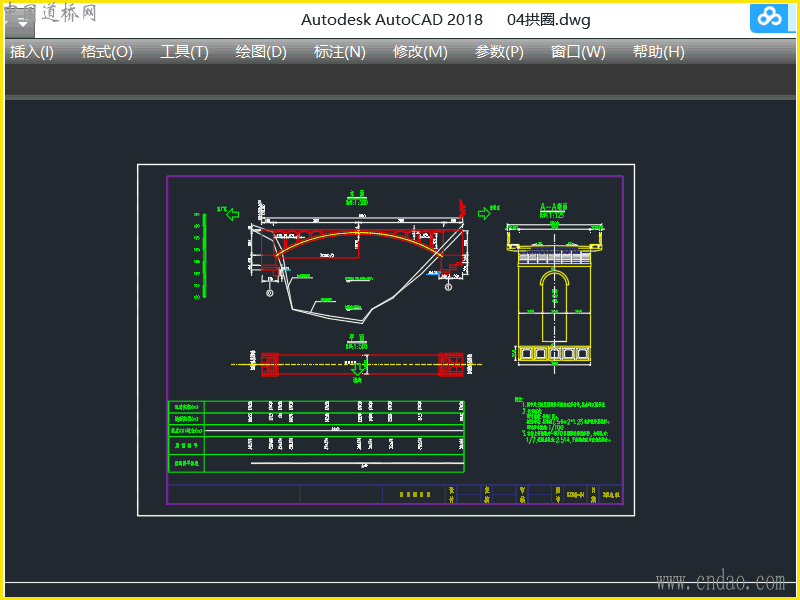Expand the quick access dropdown arrow
This screenshot has height=600, width=800.
pos(22,23)
